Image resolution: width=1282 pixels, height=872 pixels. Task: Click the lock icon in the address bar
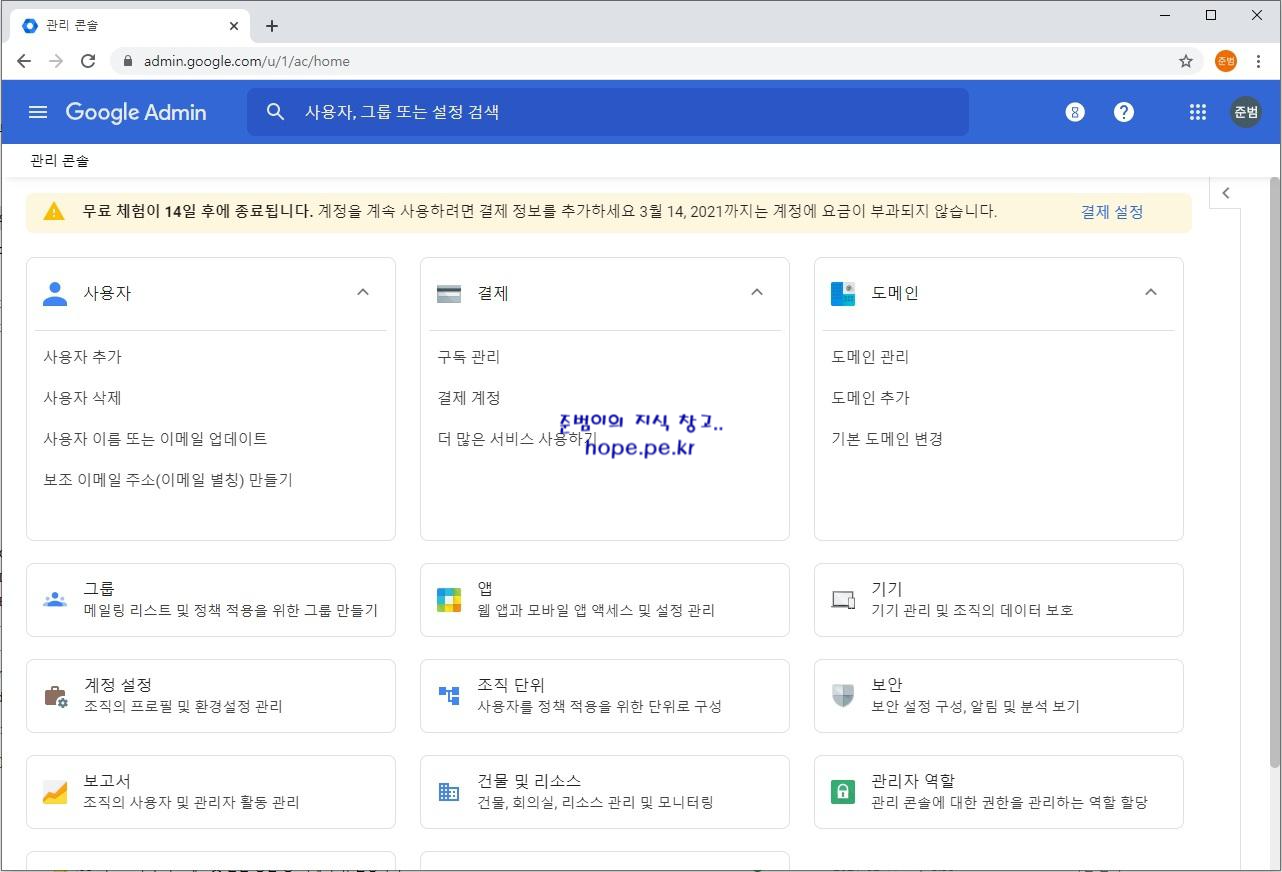pos(127,61)
